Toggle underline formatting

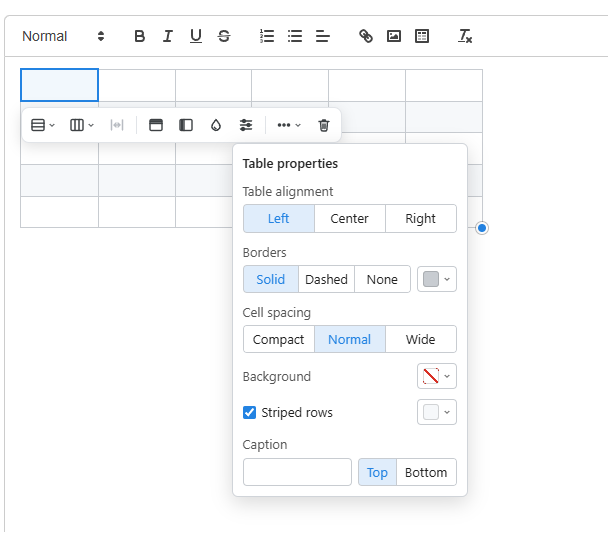coord(196,36)
